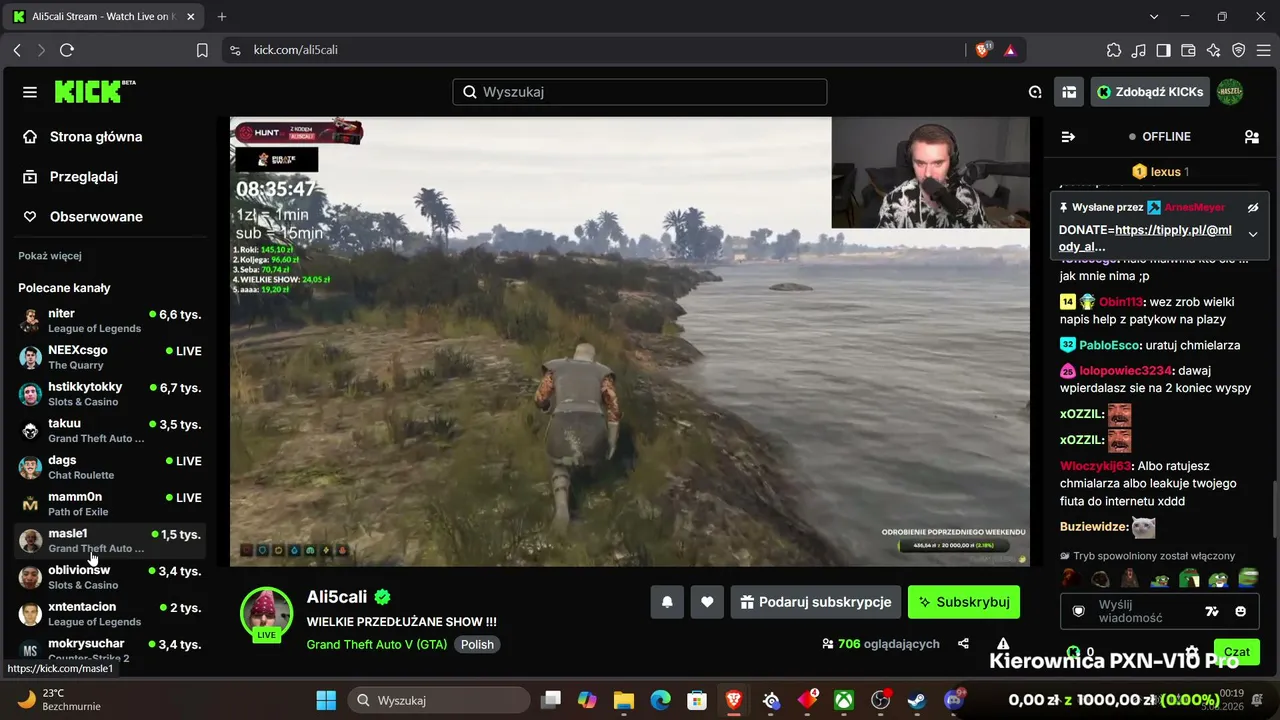Viewport: 1280px width, 720px height.
Task: Open Brave Wallet icon in toolbar
Action: click(1189, 50)
